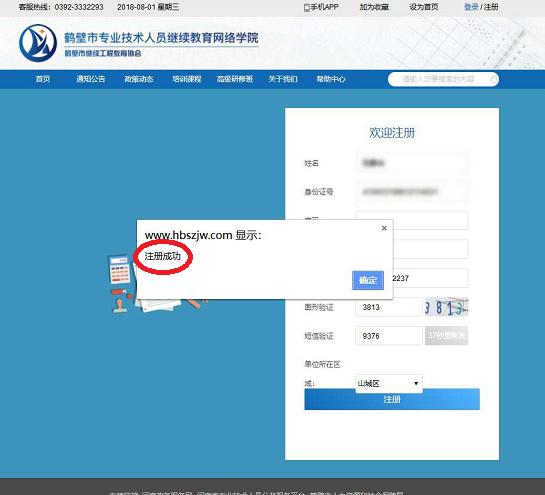Click the 设为首页 link
Screen dimensions: 545x495
click(424, 7)
